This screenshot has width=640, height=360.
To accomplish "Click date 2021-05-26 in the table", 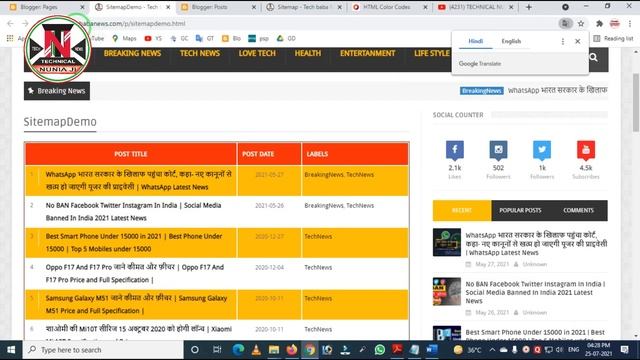I will click(269, 206).
